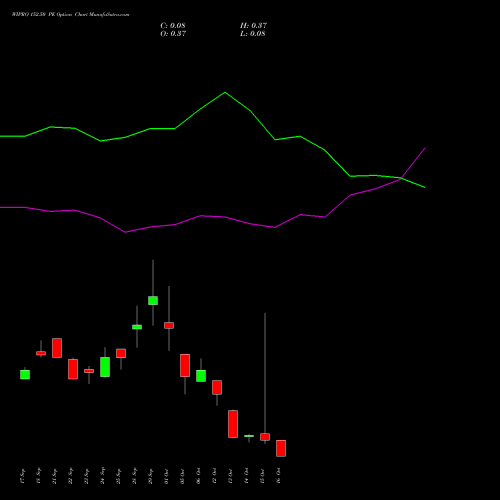Click the green and purple line crossover point
The image size is (500, 500).
[x=401, y=178]
